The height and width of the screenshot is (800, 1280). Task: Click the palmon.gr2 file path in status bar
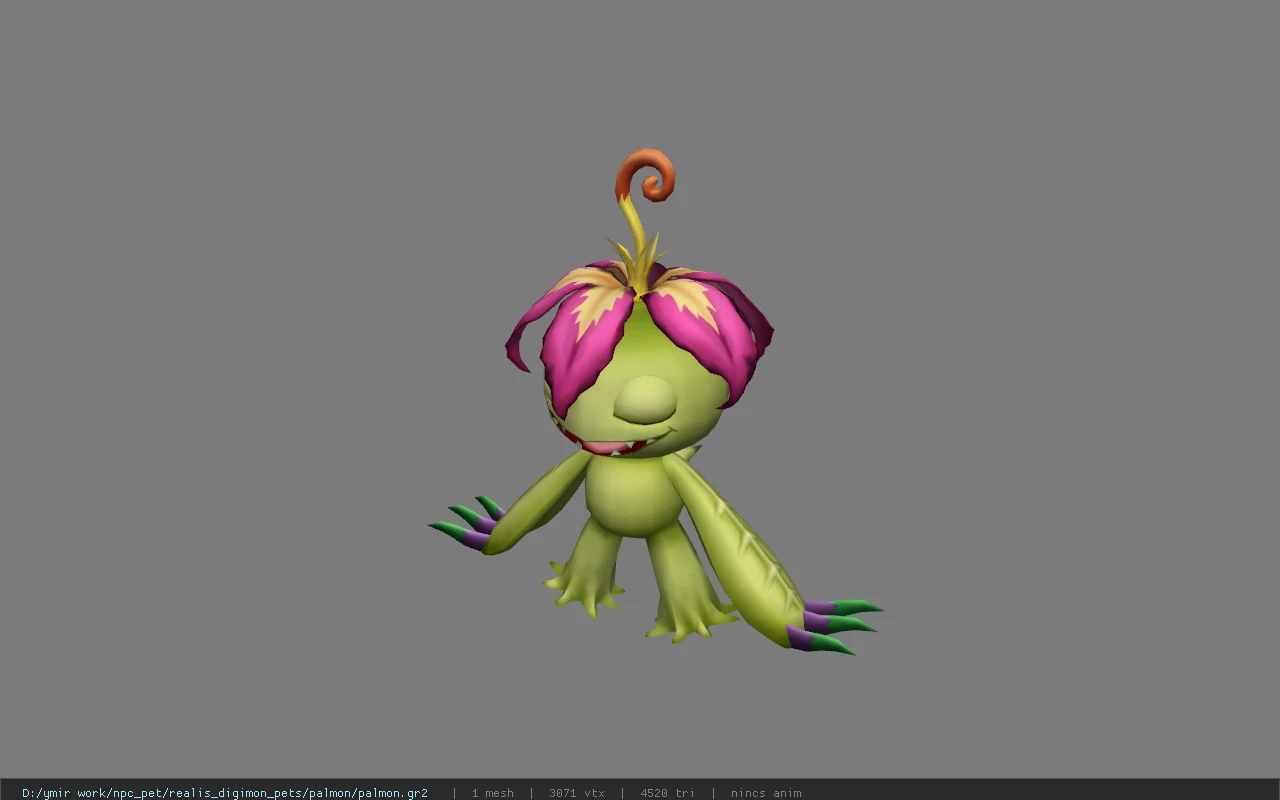click(x=225, y=793)
